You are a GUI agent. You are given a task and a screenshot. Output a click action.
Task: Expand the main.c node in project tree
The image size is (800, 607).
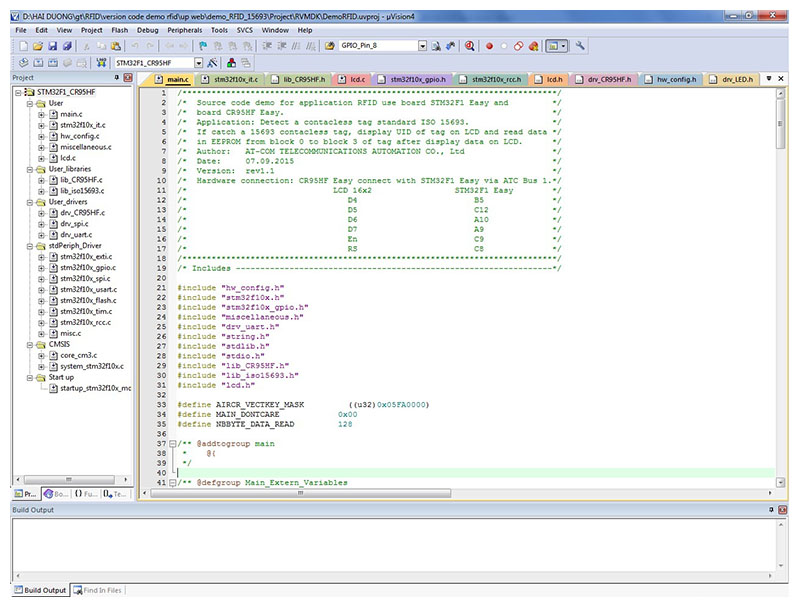tap(42, 114)
